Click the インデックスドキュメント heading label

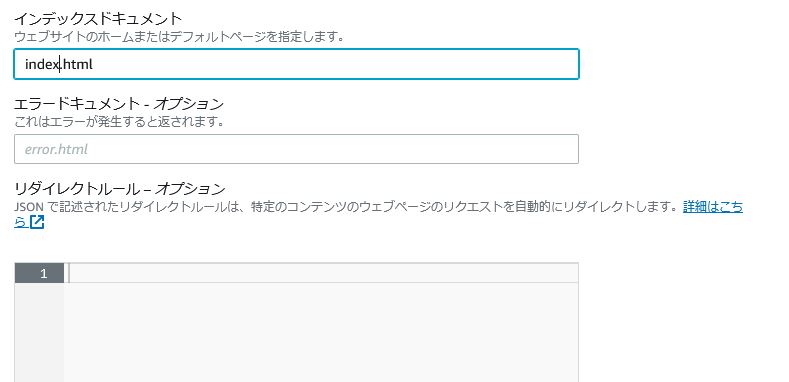point(98,19)
